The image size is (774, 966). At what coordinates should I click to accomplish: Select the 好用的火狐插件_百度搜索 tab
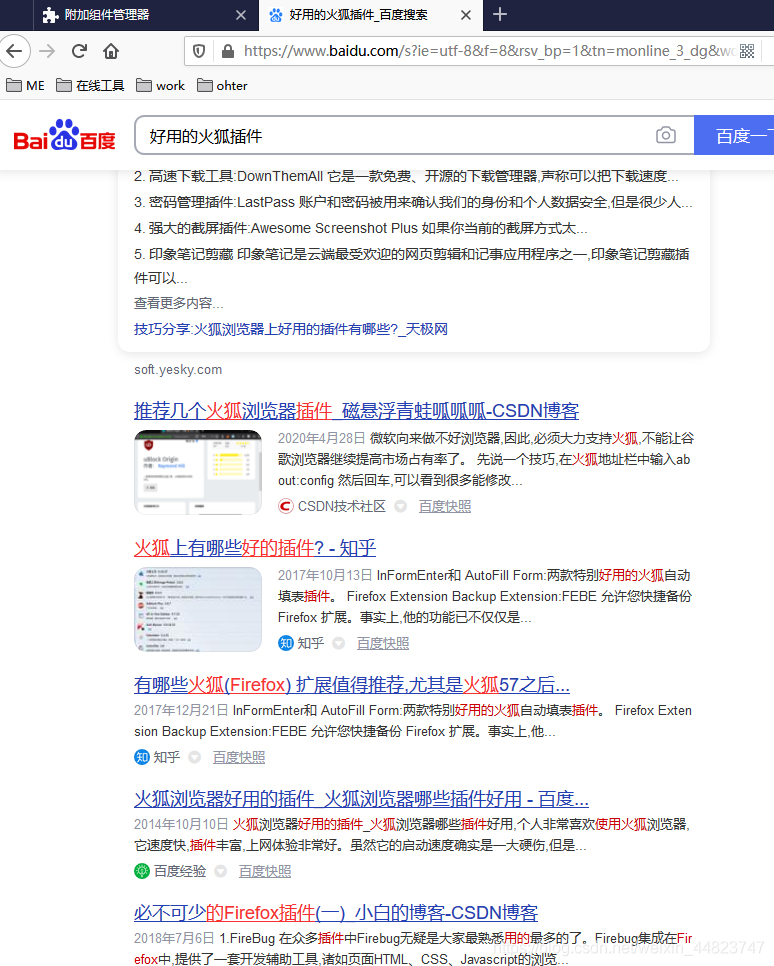click(x=370, y=15)
